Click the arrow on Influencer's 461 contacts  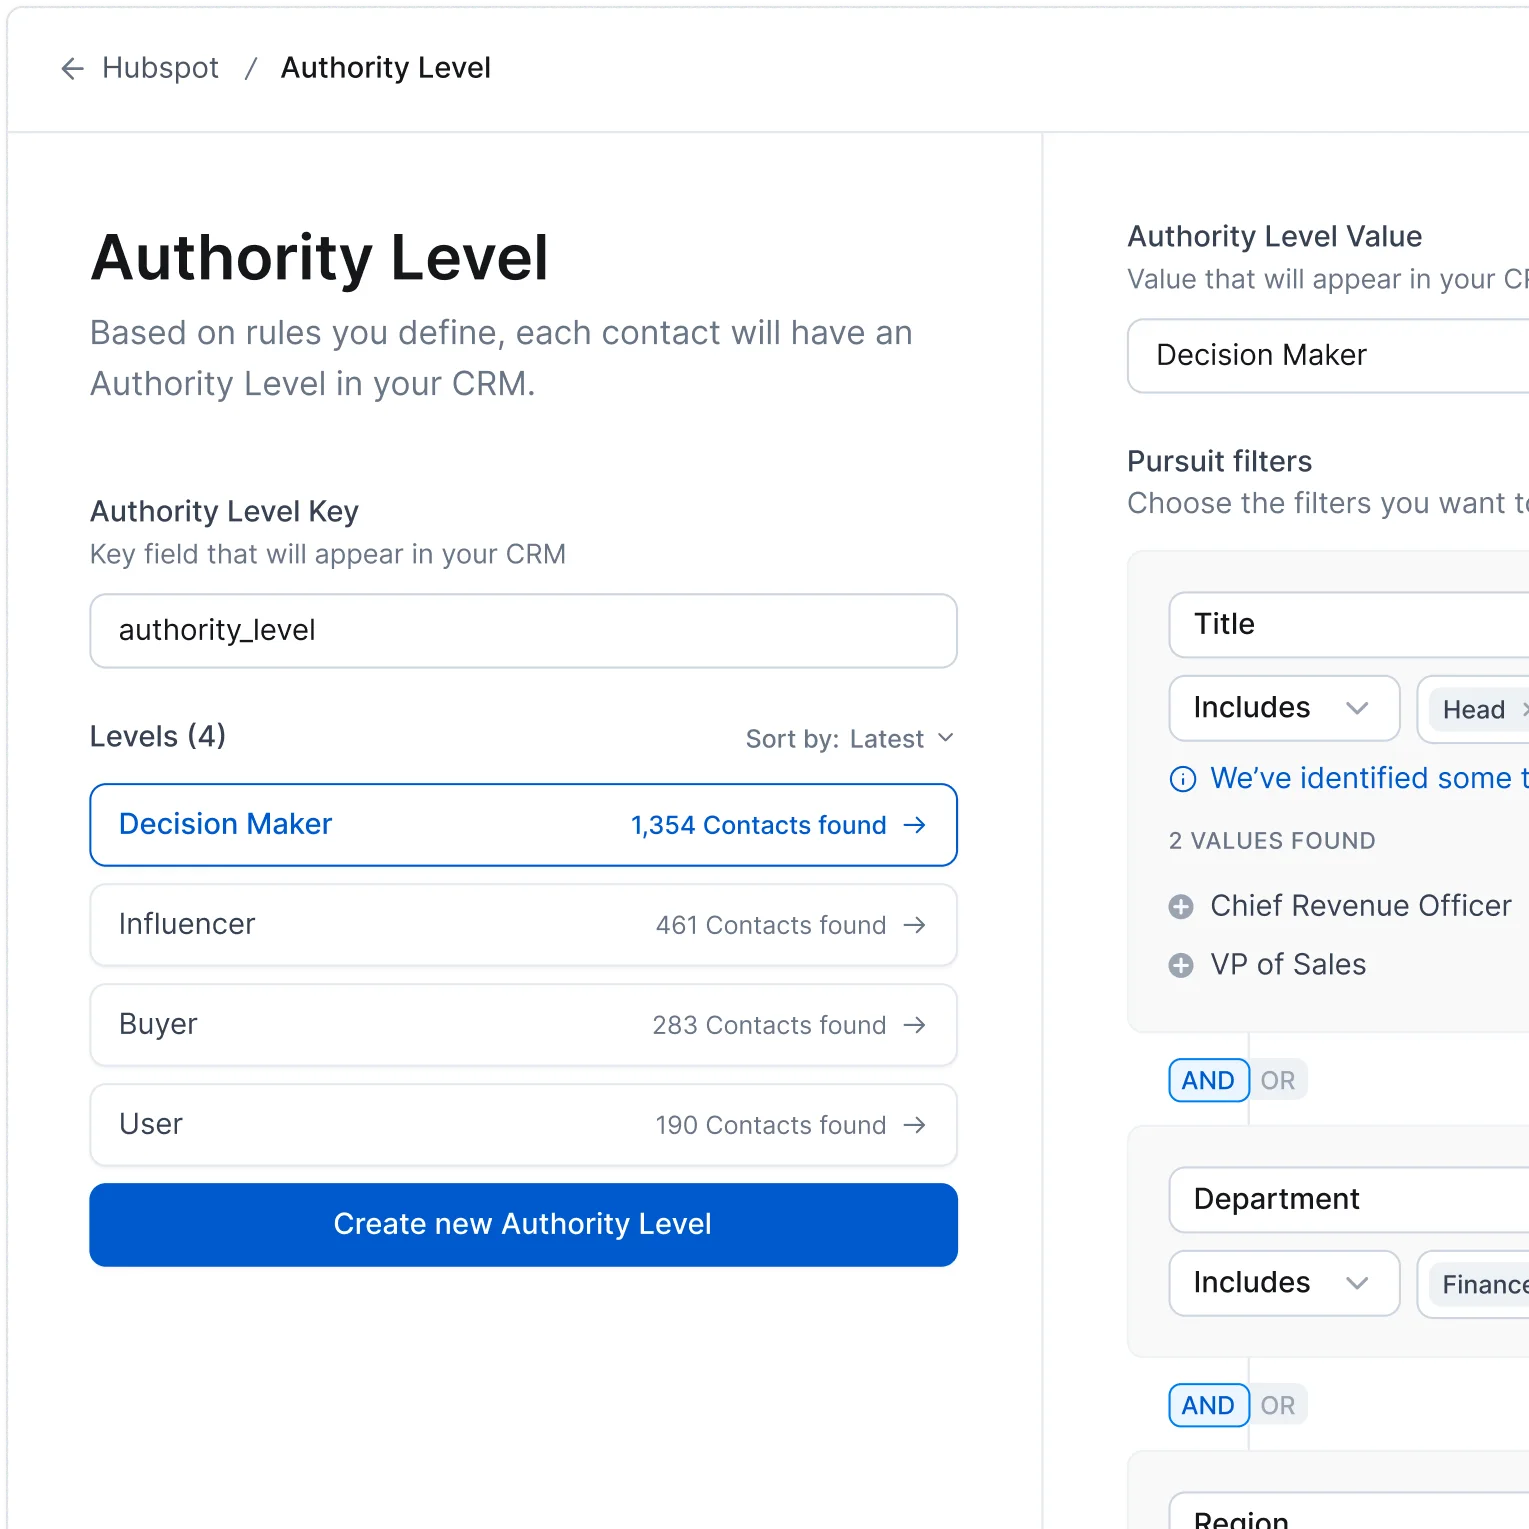tap(915, 925)
